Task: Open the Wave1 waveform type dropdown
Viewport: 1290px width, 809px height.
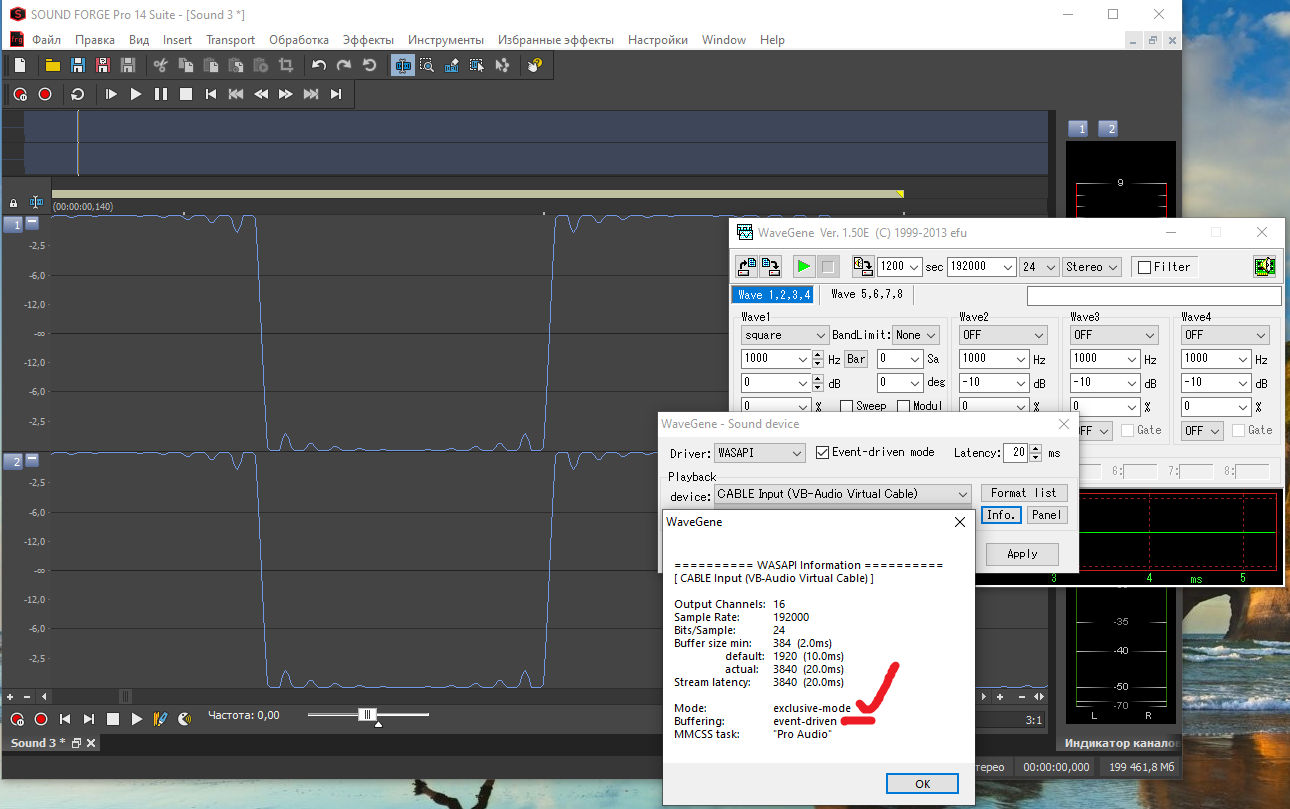Action: 785,335
